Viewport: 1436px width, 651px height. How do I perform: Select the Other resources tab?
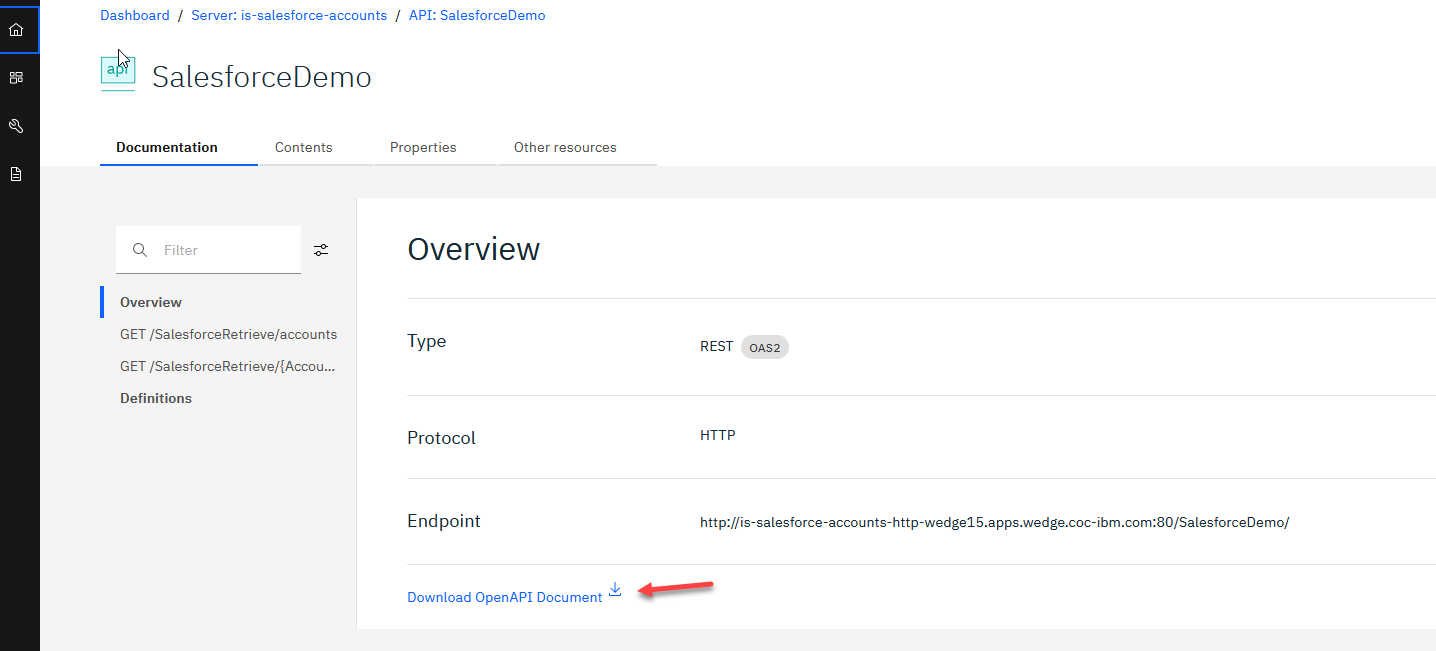pos(565,147)
